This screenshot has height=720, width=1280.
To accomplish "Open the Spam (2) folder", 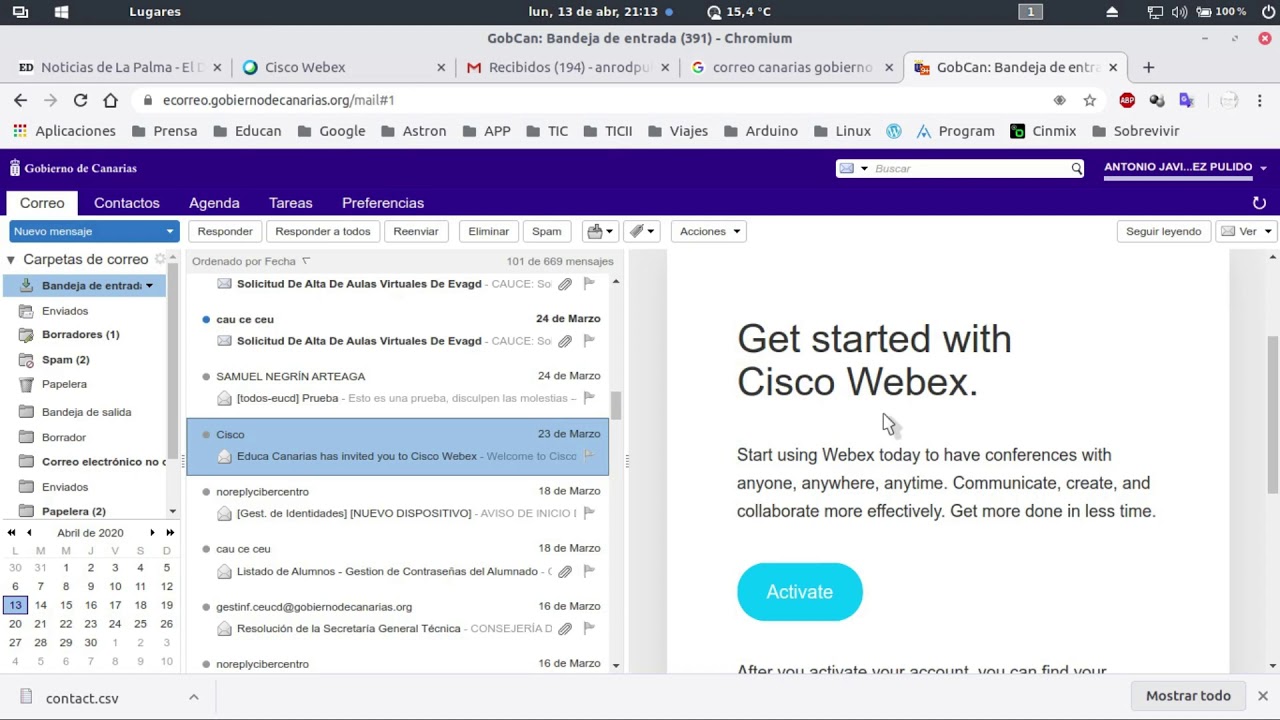I will (x=65, y=360).
